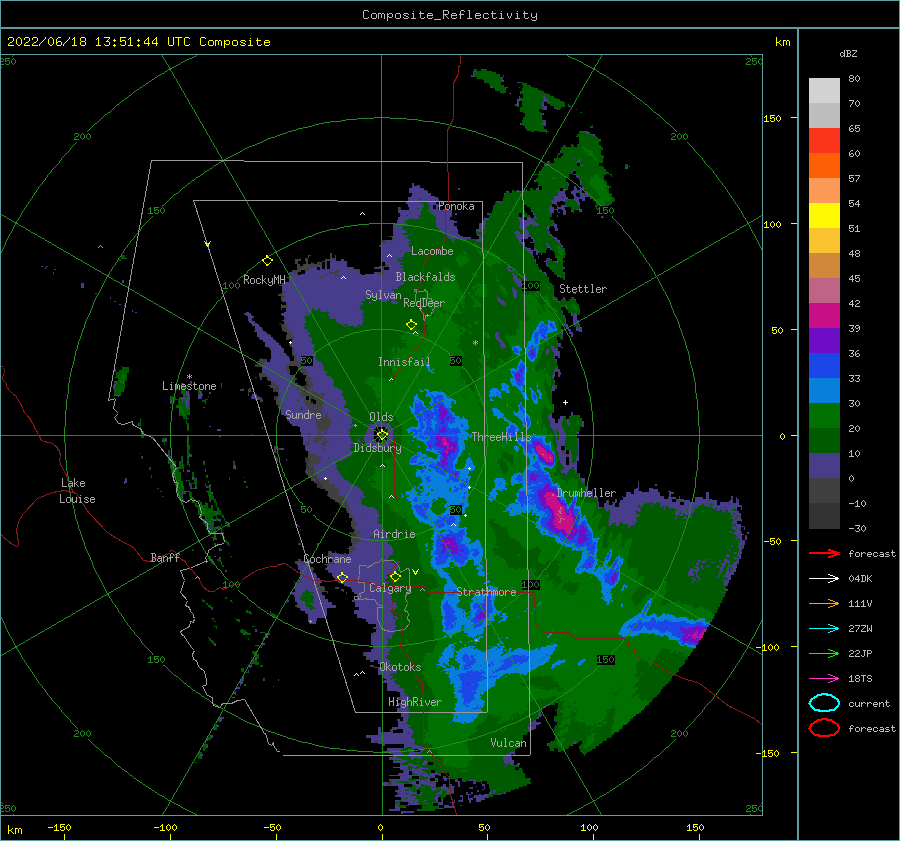The image size is (900, 841).
Task: Click the Airdrie label
Action: click(394, 534)
